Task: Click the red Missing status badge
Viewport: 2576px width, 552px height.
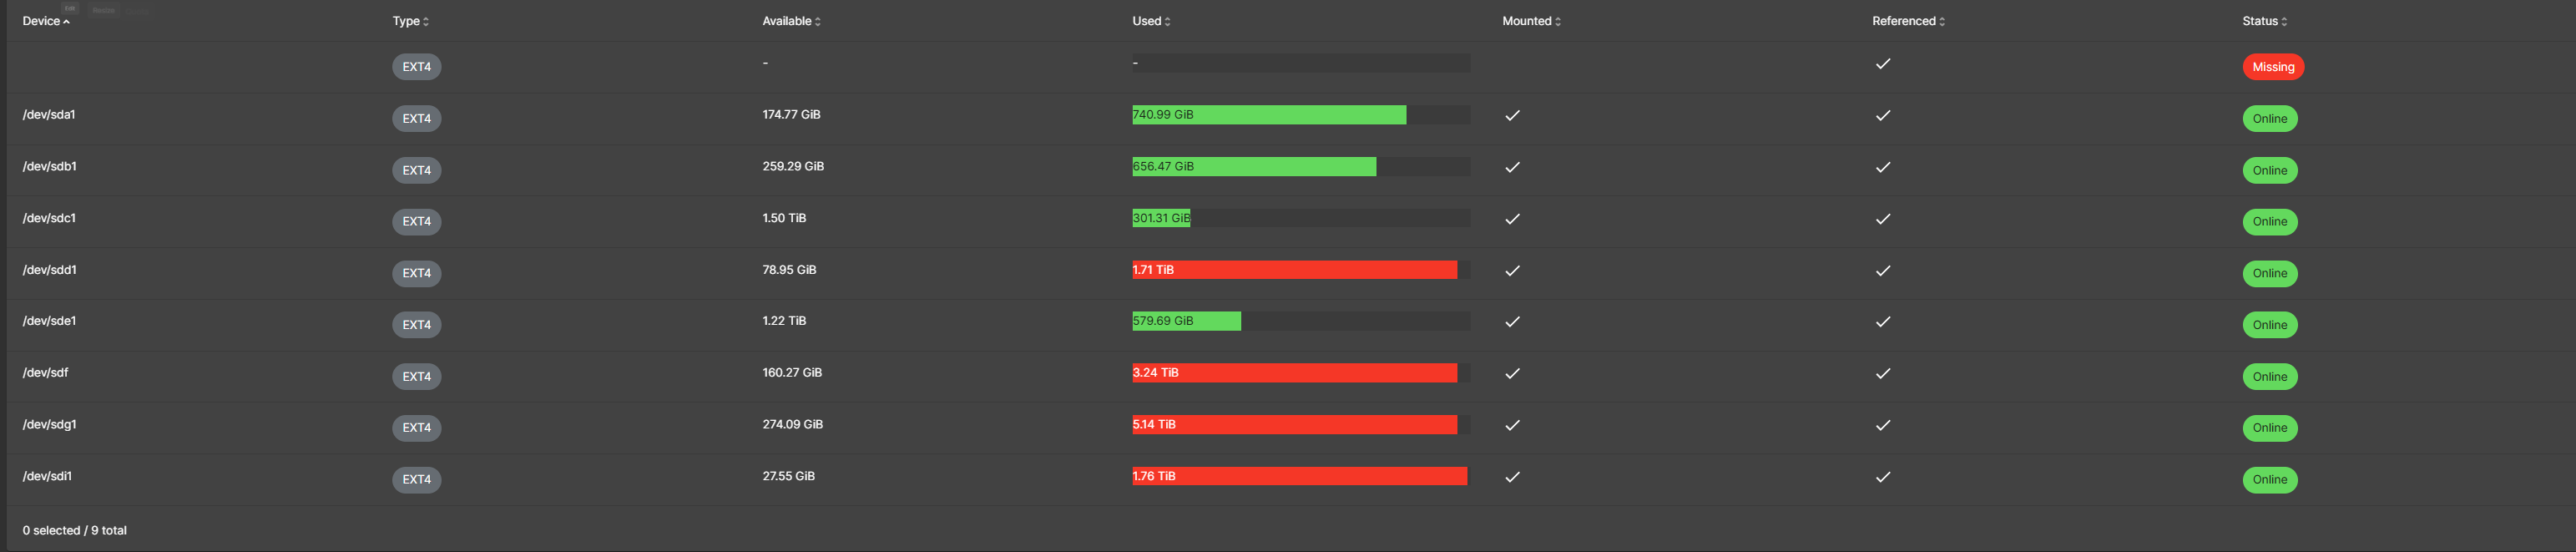Action: (2272, 67)
